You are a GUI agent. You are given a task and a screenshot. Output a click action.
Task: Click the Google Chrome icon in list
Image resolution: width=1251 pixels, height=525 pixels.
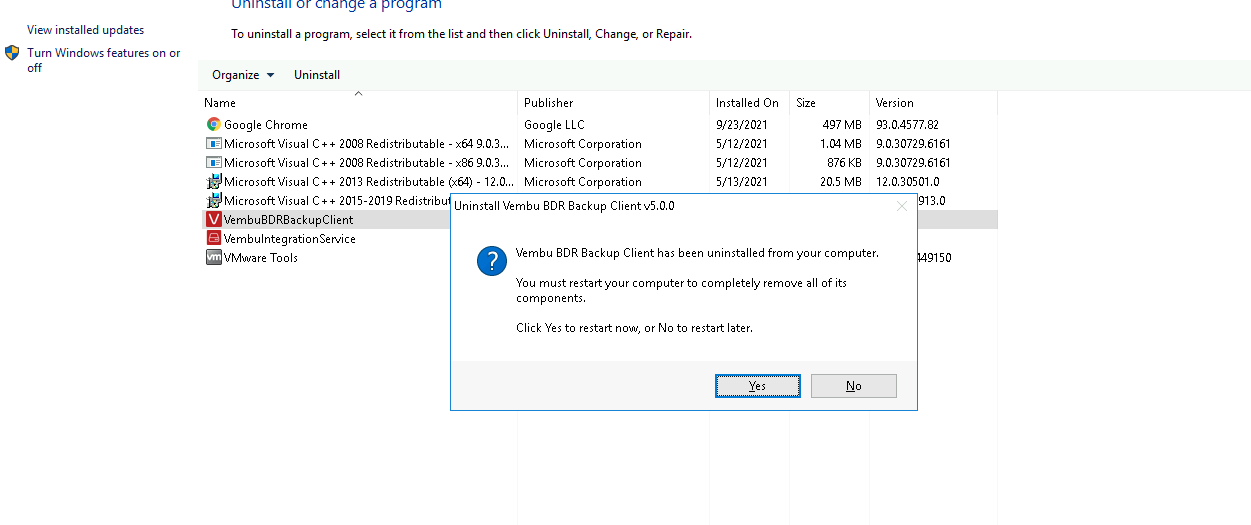pos(213,125)
